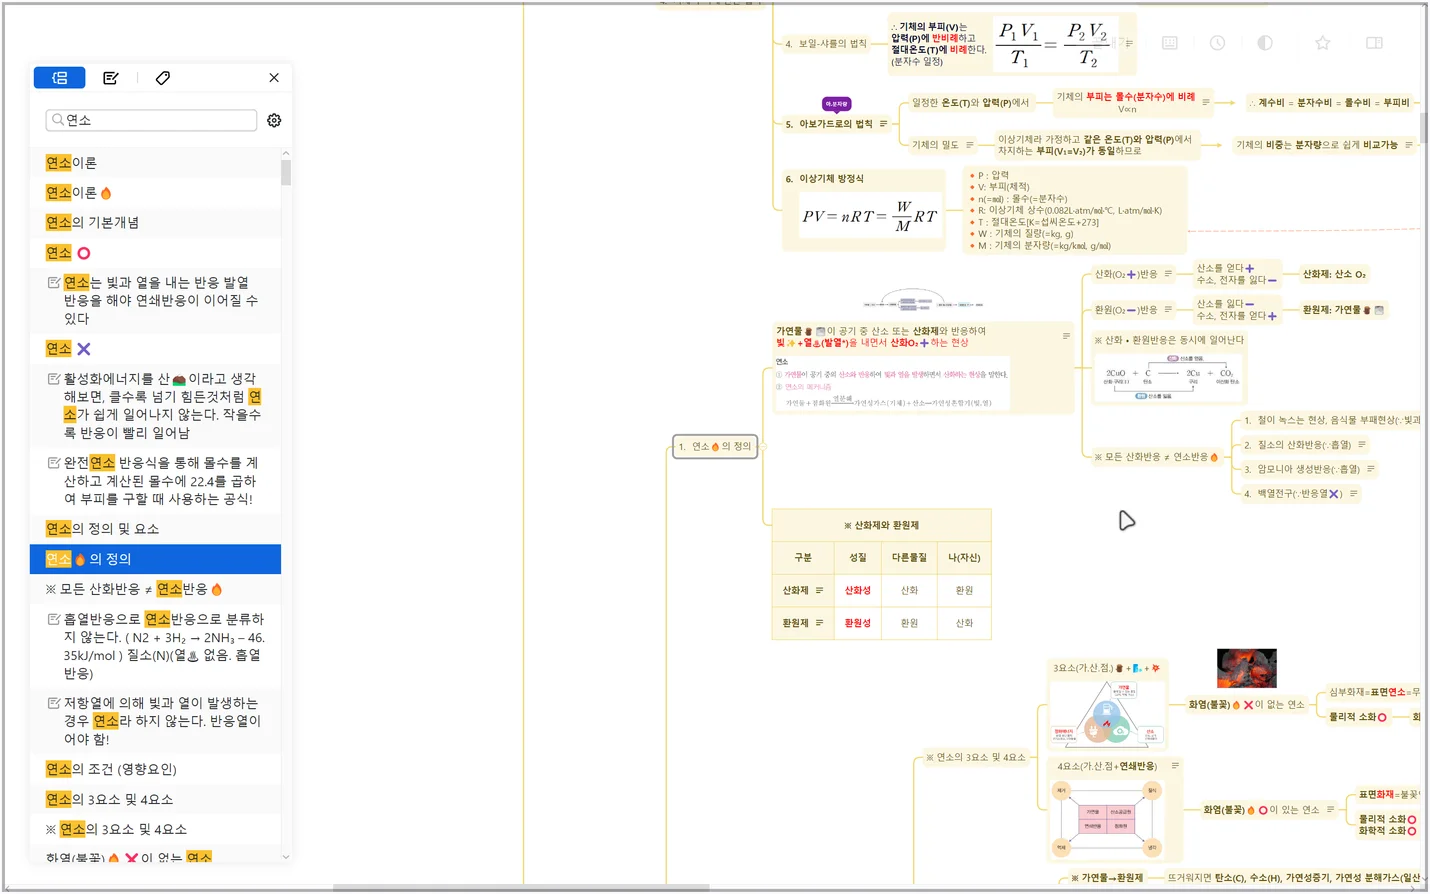Open note icon on '5. 아보가드로의 법칙' node

[x=883, y=124]
